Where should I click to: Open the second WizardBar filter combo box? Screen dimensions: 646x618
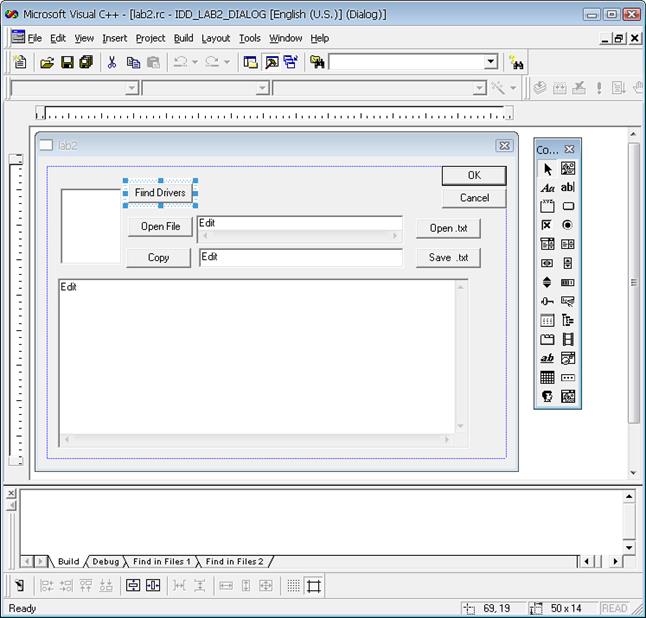(x=206, y=88)
